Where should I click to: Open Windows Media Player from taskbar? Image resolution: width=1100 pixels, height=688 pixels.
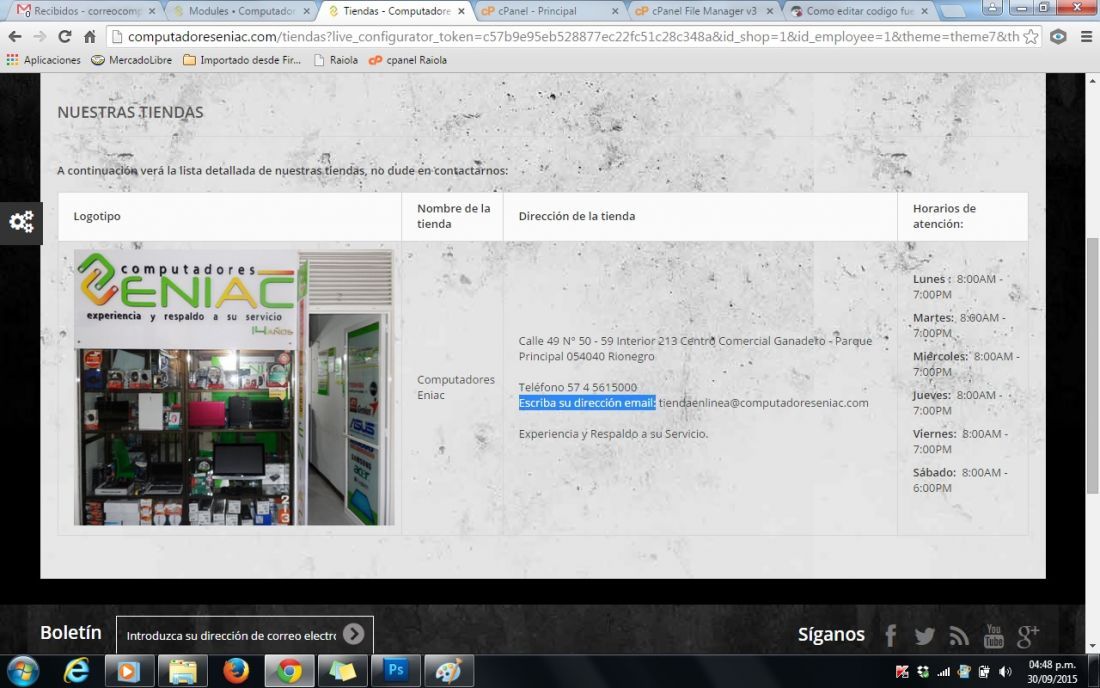tap(129, 671)
